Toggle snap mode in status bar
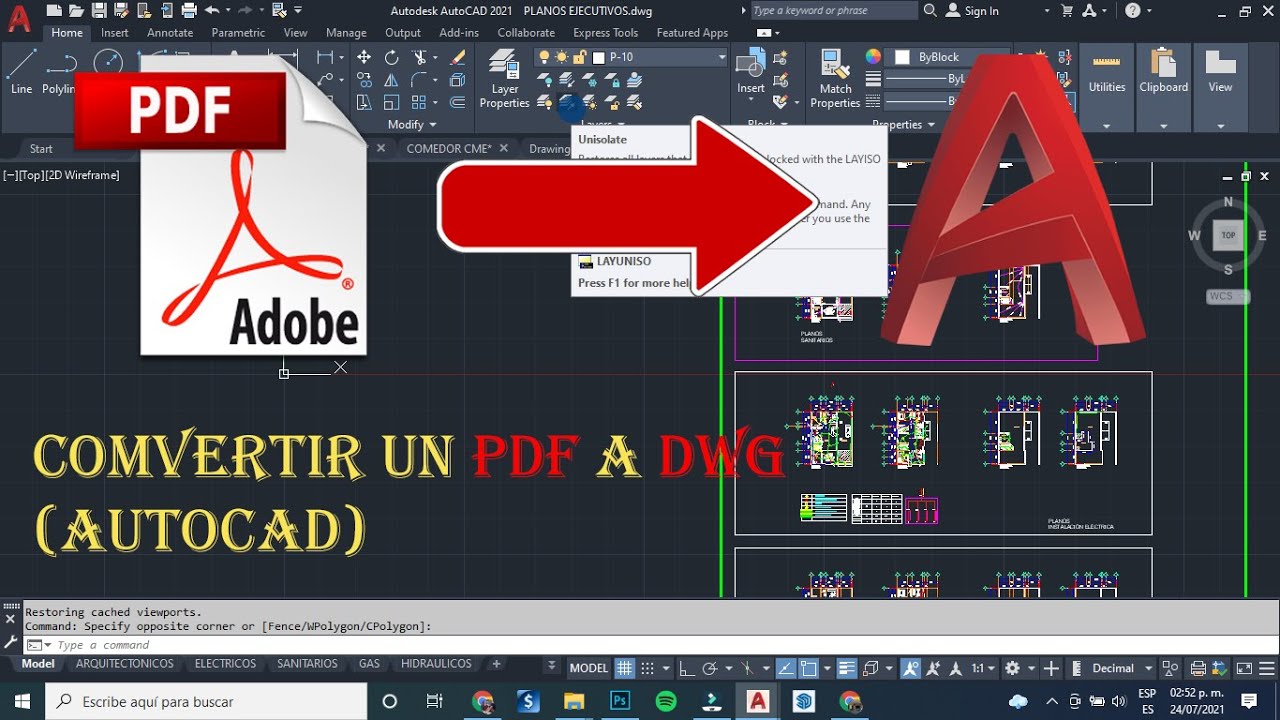The width and height of the screenshot is (1280, 720). pyautogui.click(x=647, y=668)
